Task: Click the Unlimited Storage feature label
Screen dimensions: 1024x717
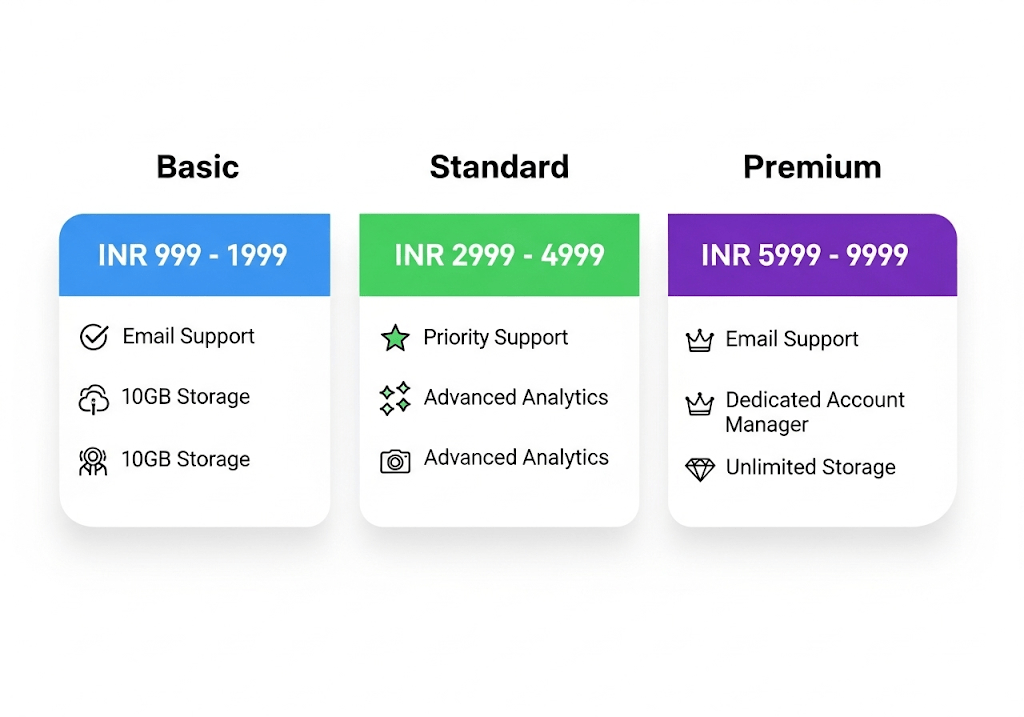Action: (x=810, y=467)
